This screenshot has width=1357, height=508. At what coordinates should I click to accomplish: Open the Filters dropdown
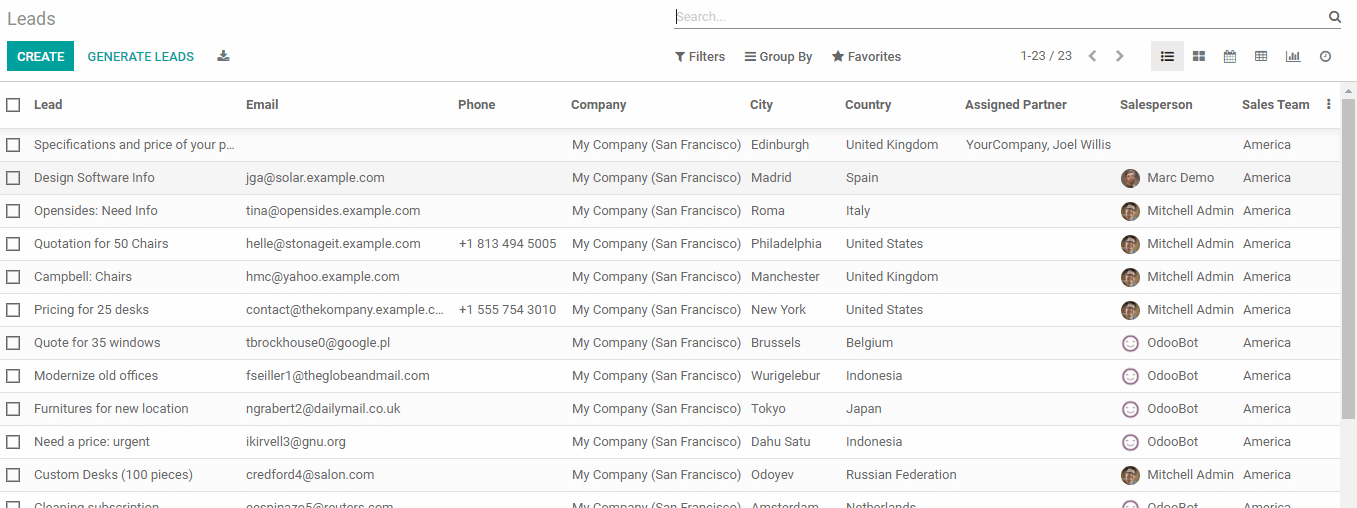point(700,57)
